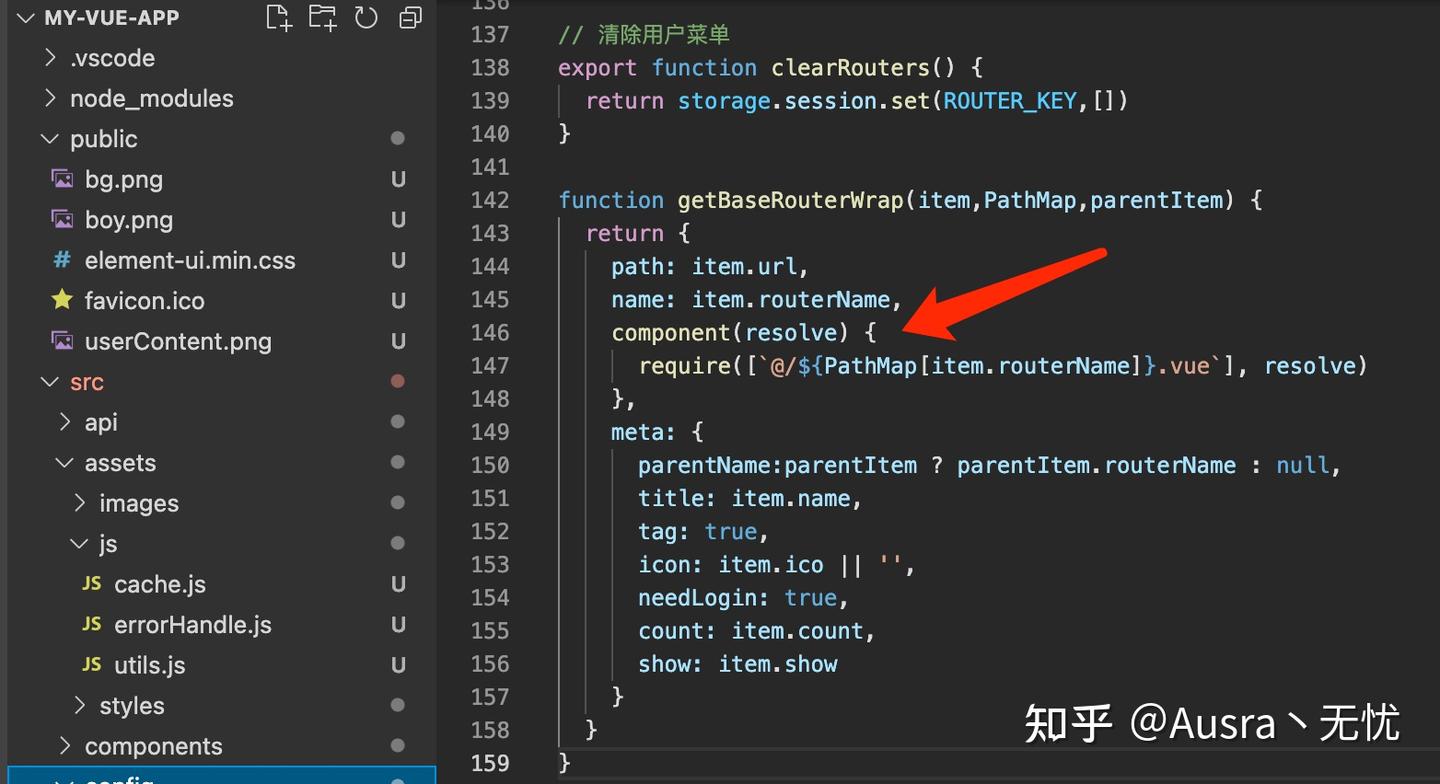Click the star icon next to favicon.ico
This screenshot has width=1440, height=784.
[61, 300]
